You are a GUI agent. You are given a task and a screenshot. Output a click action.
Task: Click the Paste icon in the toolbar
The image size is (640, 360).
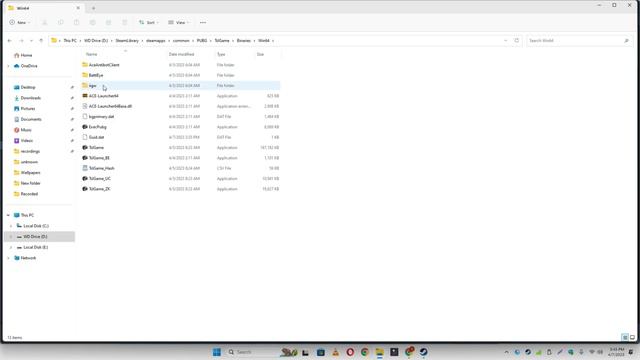click(77, 22)
